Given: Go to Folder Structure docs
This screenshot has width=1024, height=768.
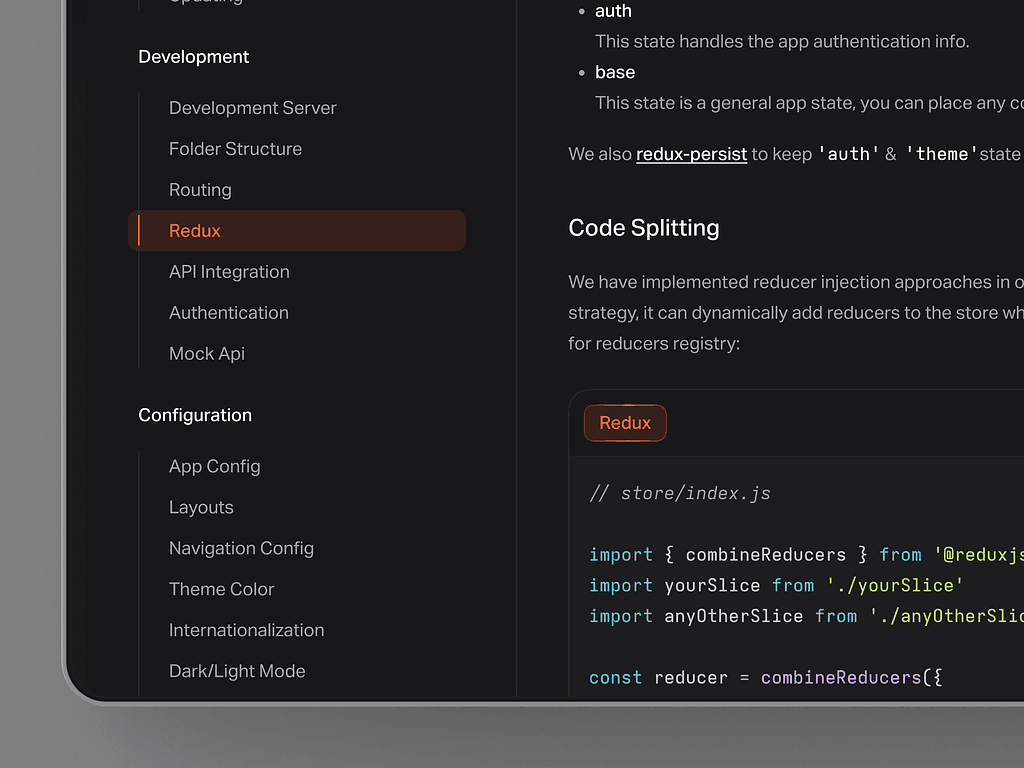Looking at the screenshot, I should click(235, 149).
